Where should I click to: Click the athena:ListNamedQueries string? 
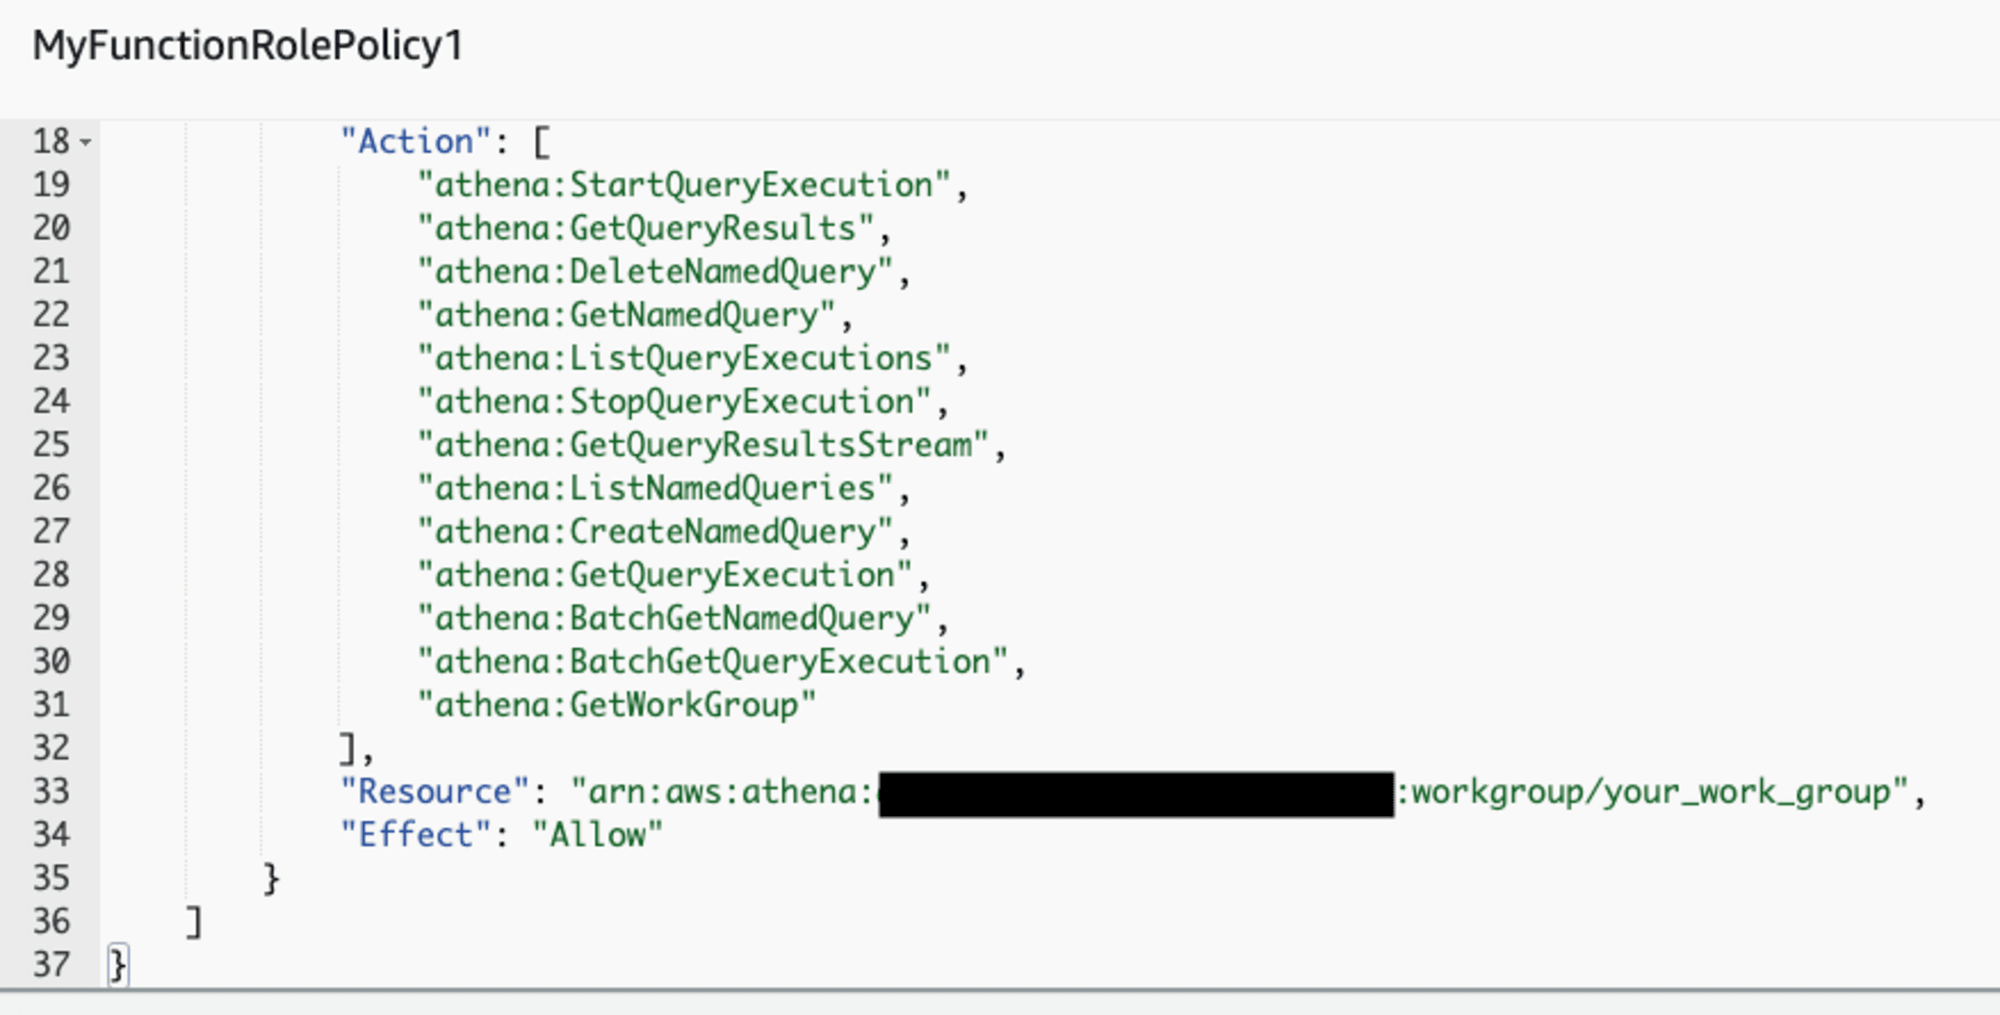point(655,488)
